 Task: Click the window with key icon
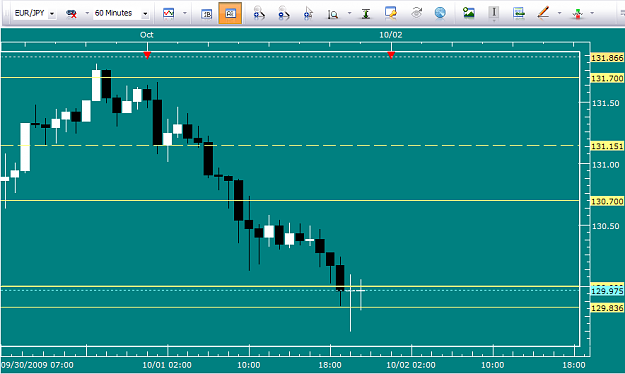[x=390, y=13]
